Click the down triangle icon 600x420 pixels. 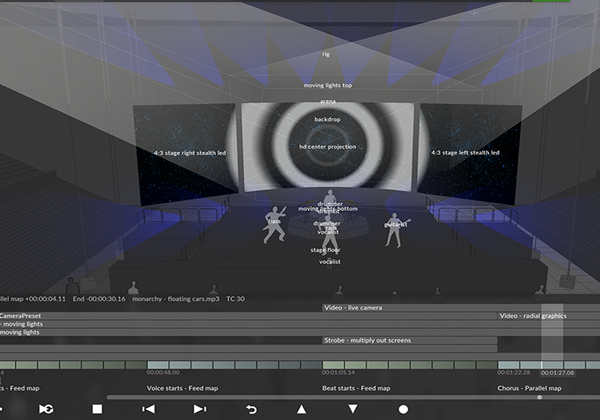352,409
